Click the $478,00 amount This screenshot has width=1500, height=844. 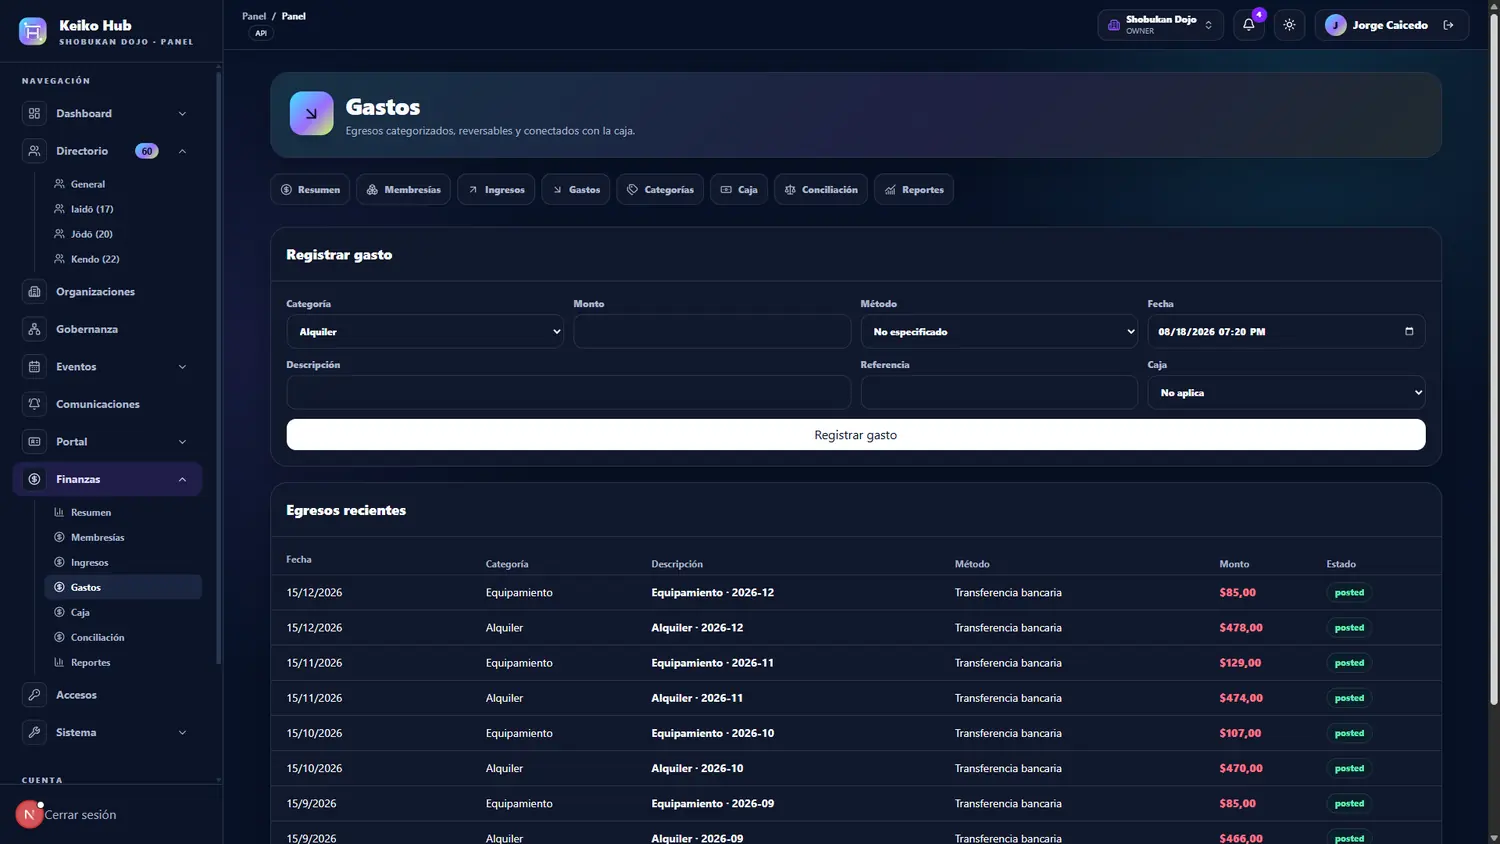pos(1241,628)
